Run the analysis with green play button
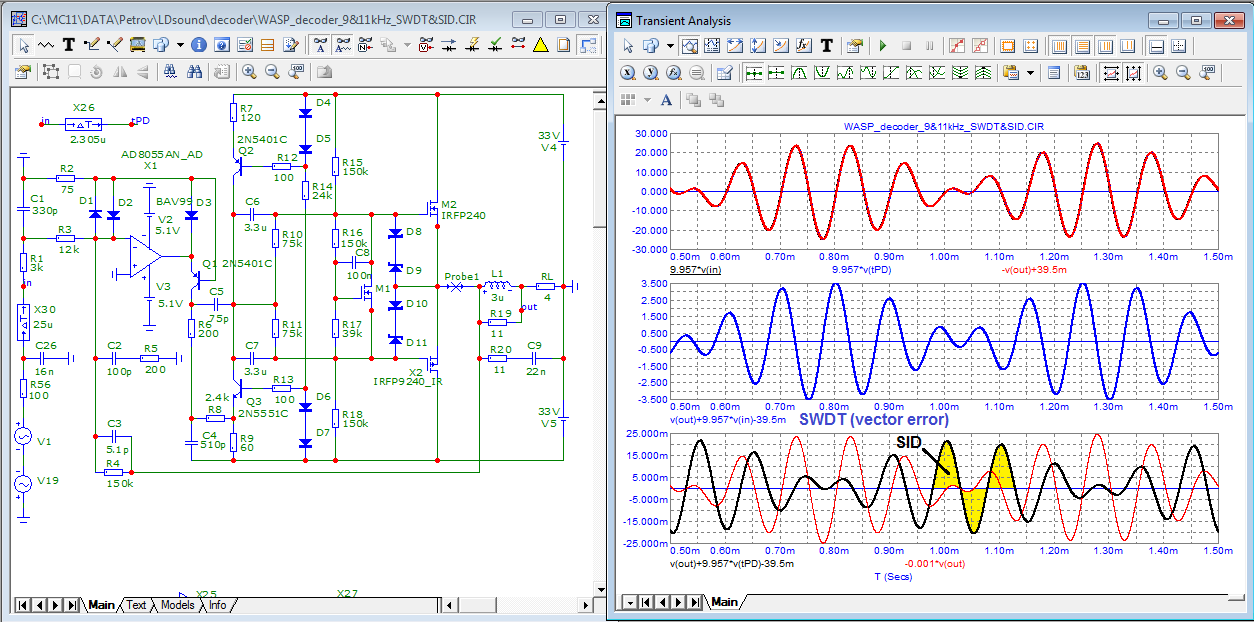 [882, 46]
